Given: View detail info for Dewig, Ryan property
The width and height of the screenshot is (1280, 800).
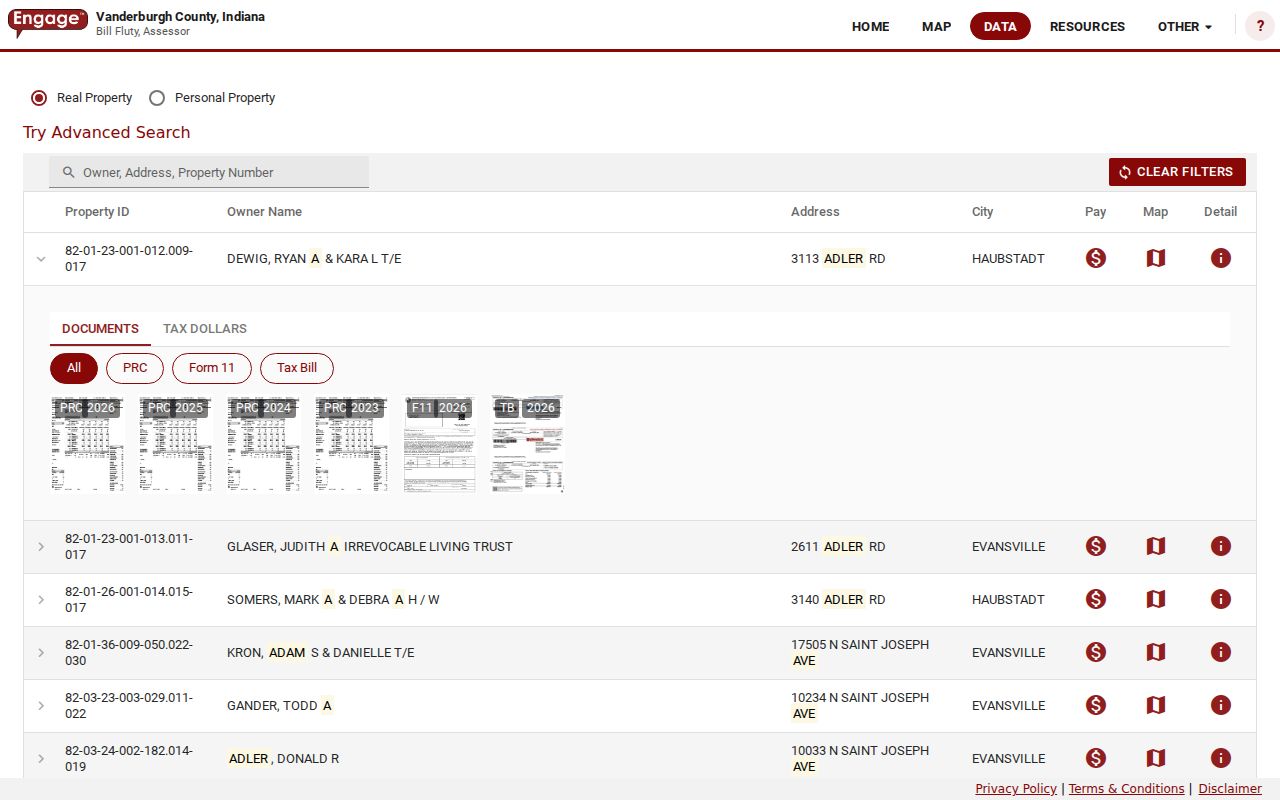Looking at the screenshot, I should (1220, 258).
